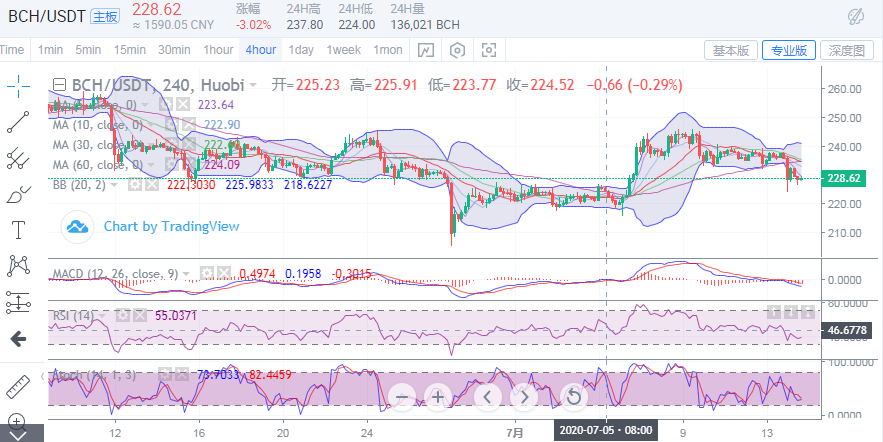Switch to the Time interval tab
This screenshot has height=442, width=883.
[x=11, y=50]
